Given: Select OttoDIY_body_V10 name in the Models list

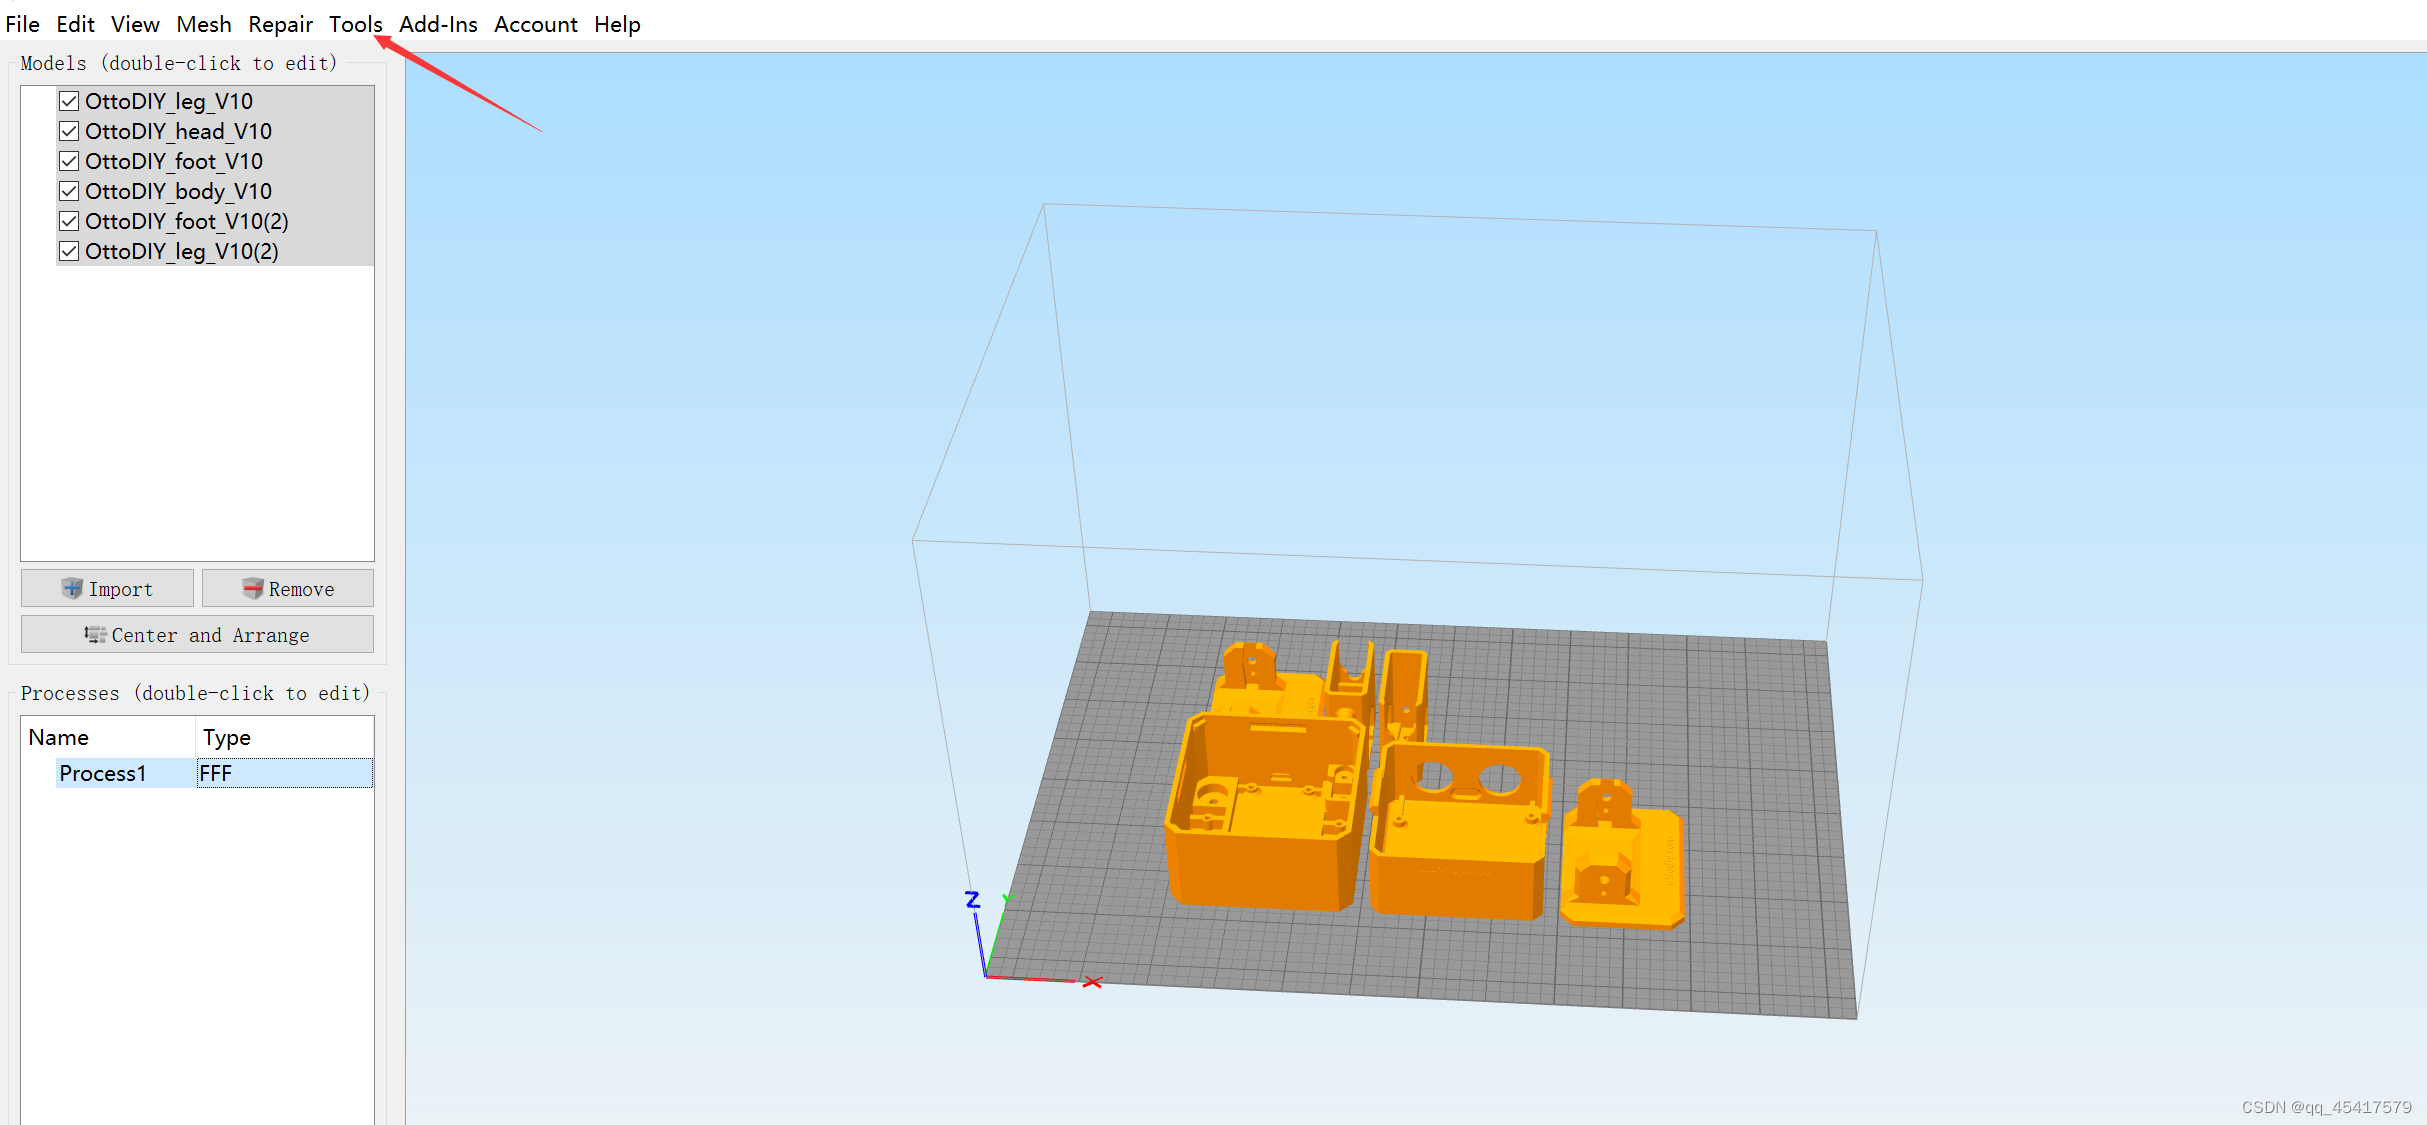Looking at the screenshot, I should pos(178,191).
